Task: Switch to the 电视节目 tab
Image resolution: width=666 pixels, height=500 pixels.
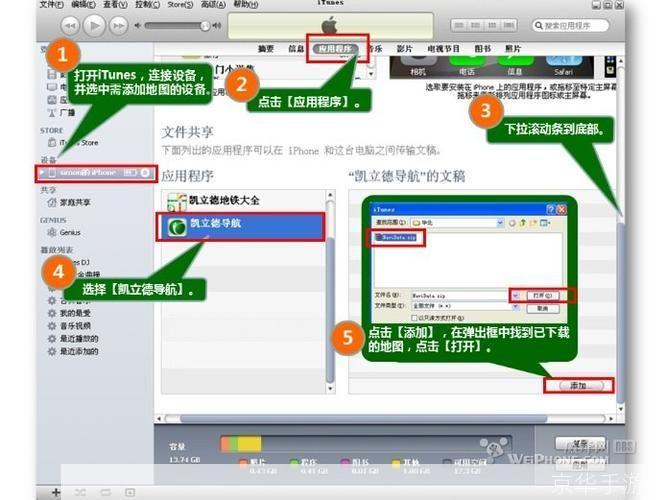Action: click(443, 49)
